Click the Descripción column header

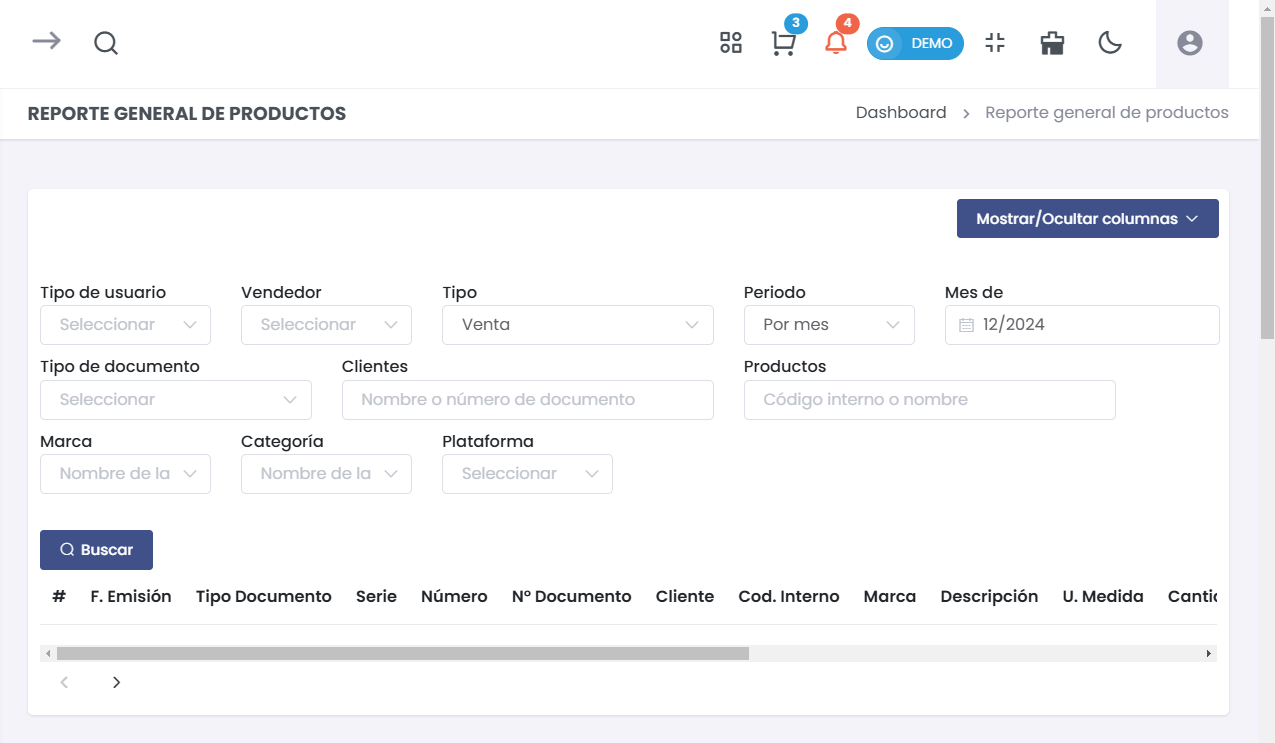pos(989,596)
